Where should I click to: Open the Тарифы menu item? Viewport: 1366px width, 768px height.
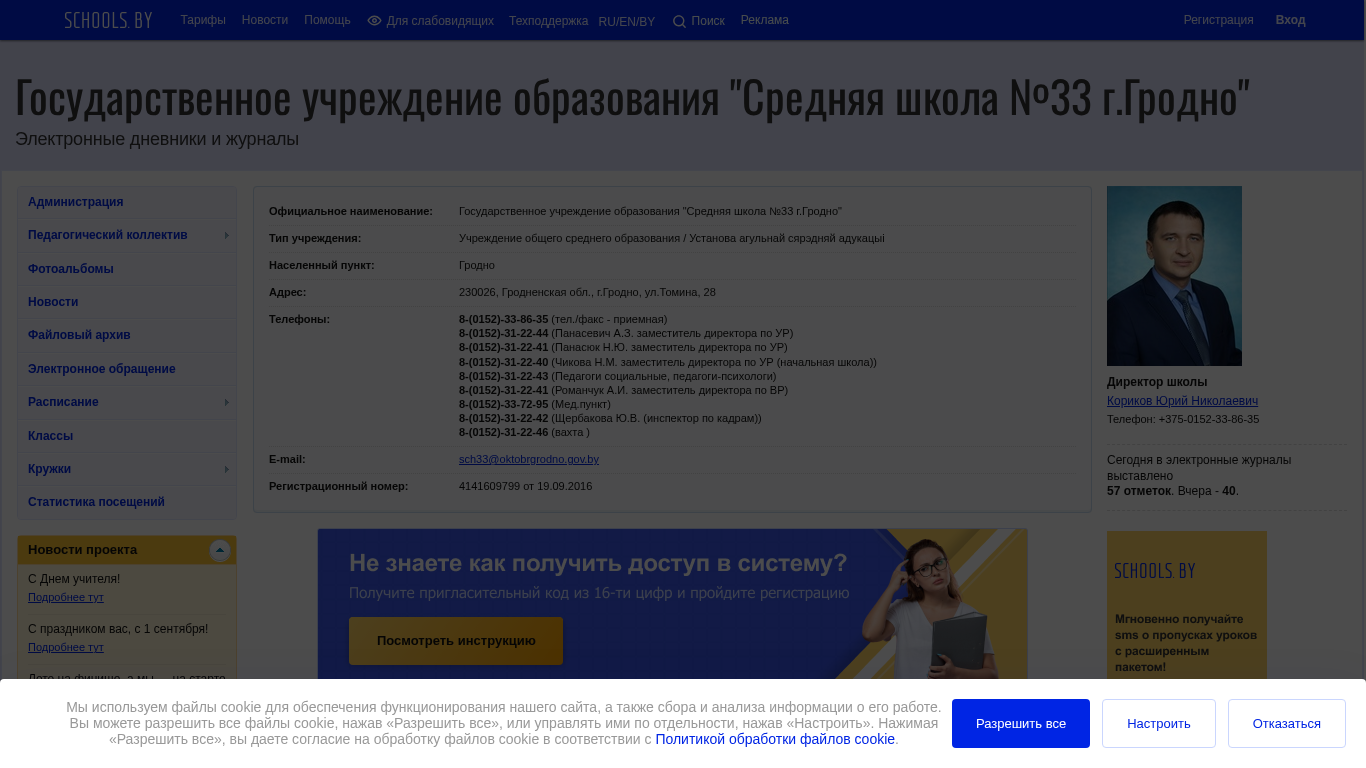pos(203,20)
